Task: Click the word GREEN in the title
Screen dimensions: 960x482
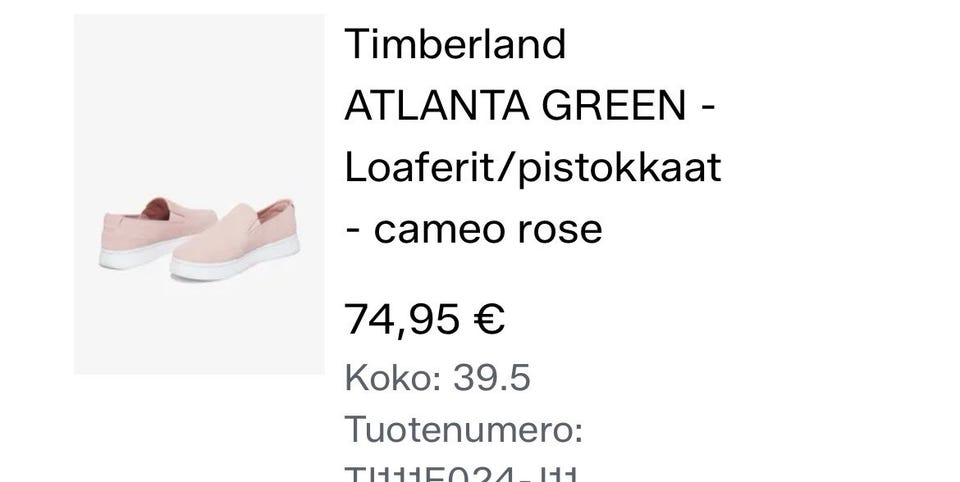Action: click(x=613, y=105)
